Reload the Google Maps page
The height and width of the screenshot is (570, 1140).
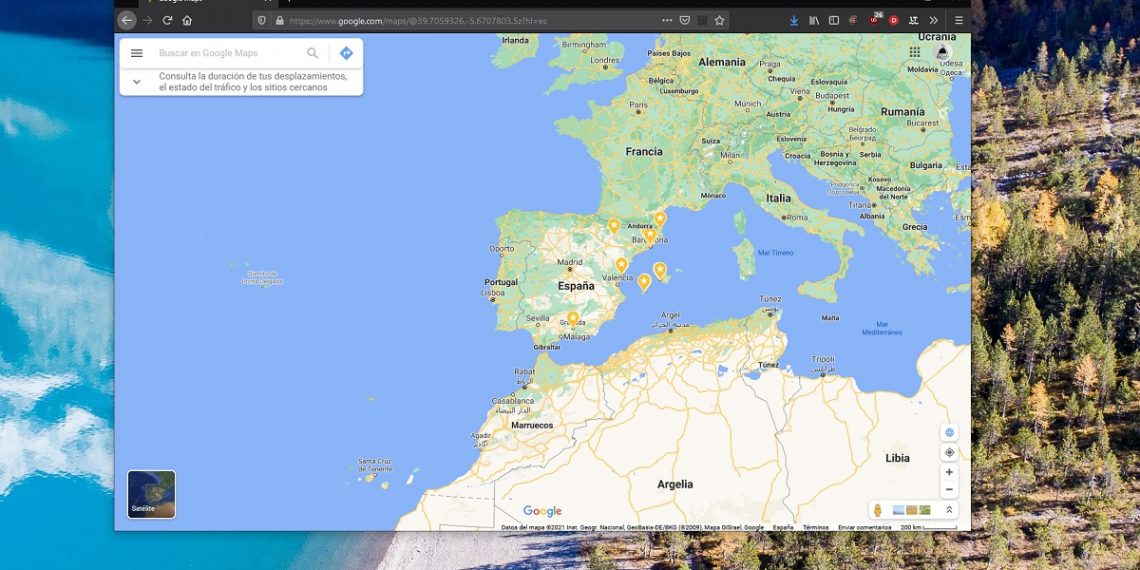(167, 20)
